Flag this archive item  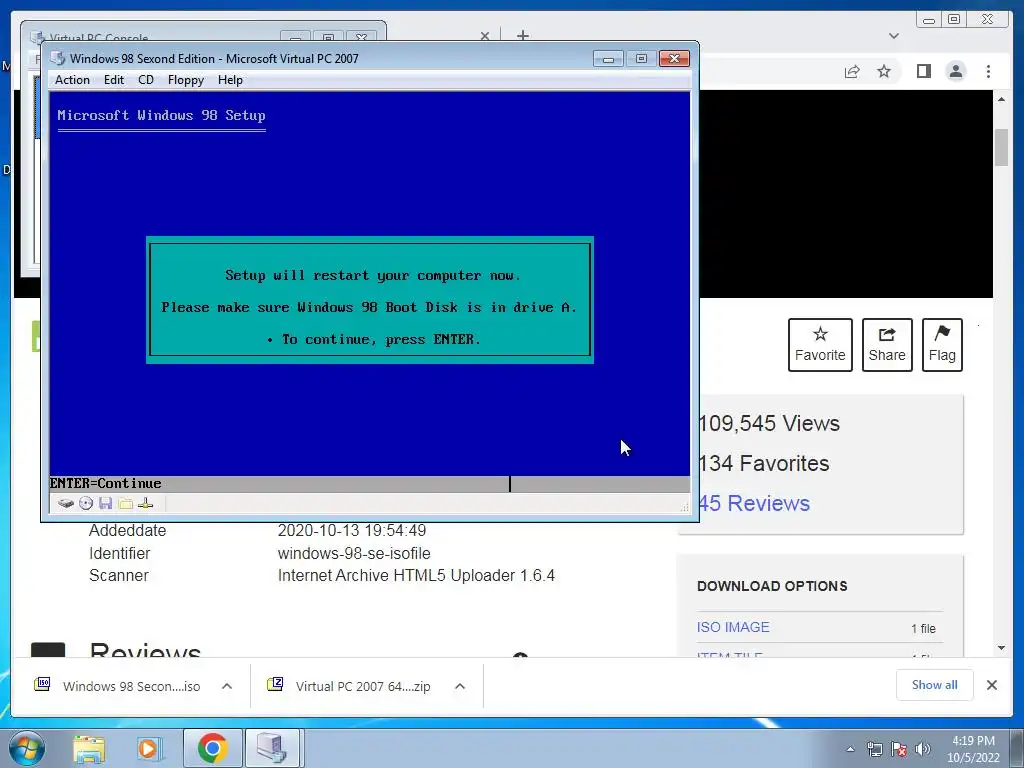[942, 345]
